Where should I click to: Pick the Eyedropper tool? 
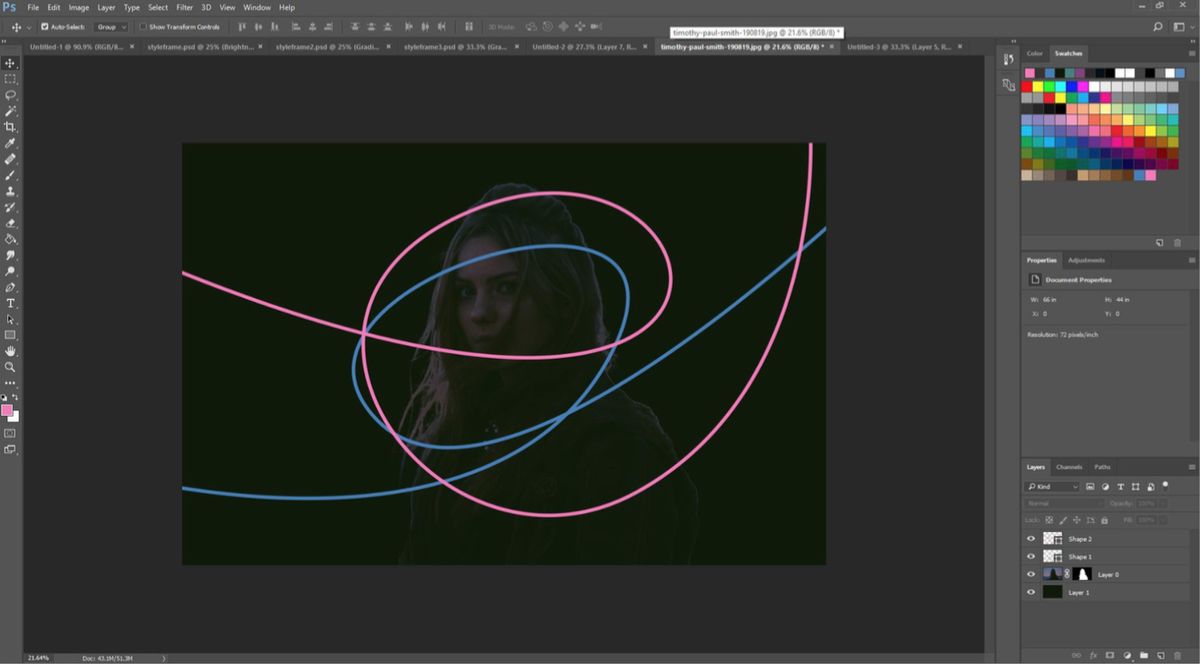pyautogui.click(x=11, y=142)
